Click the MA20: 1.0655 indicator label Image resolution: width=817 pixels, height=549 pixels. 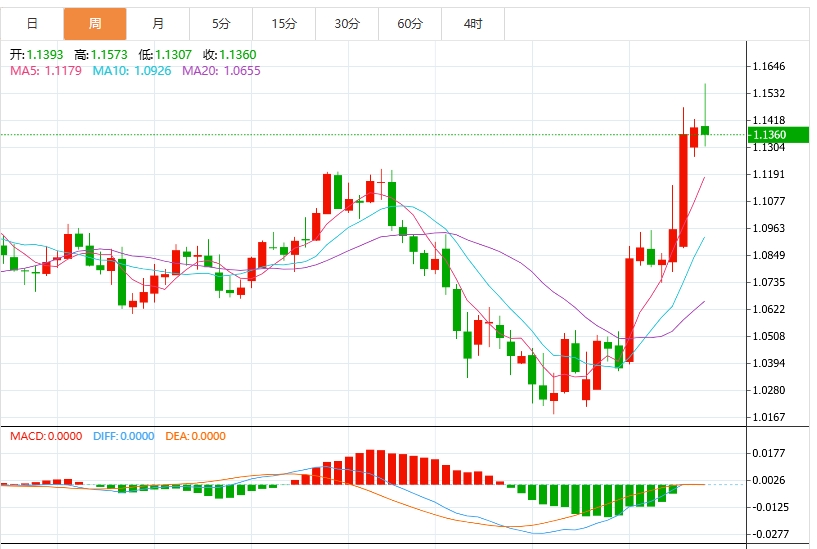pos(221,71)
